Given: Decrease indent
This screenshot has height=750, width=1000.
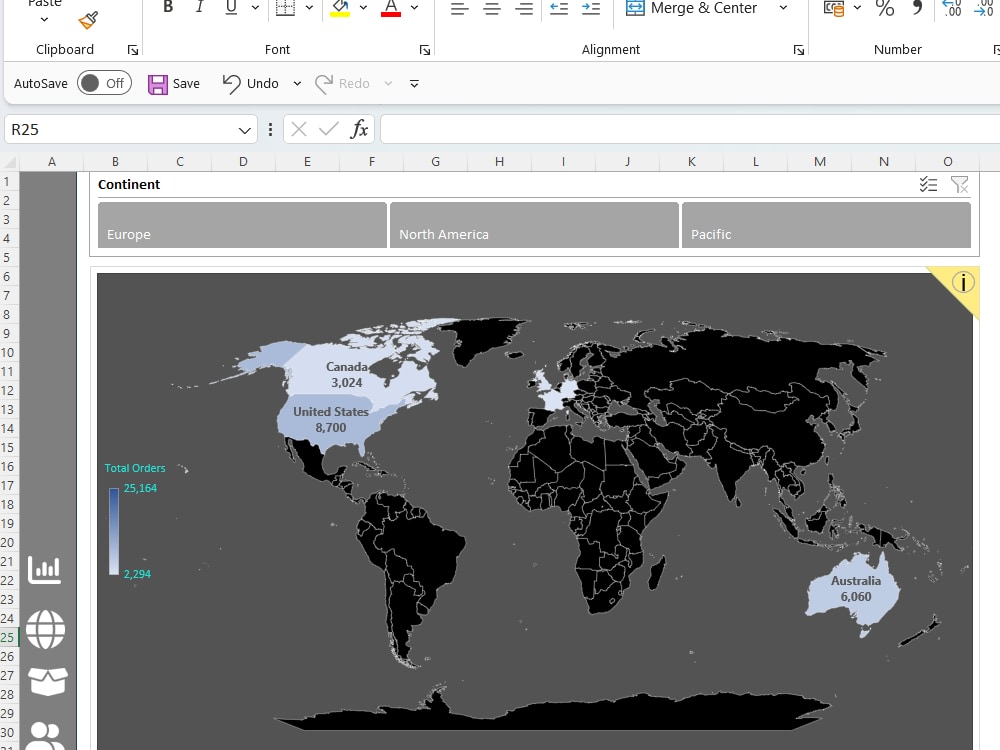Looking at the screenshot, I should click(559, 8).
